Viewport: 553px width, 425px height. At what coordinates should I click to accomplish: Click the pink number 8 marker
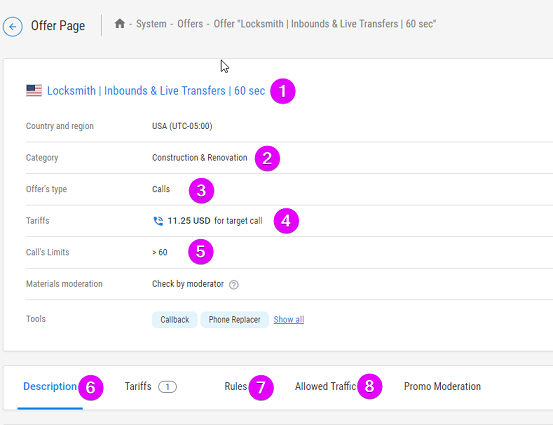point(370,386)
